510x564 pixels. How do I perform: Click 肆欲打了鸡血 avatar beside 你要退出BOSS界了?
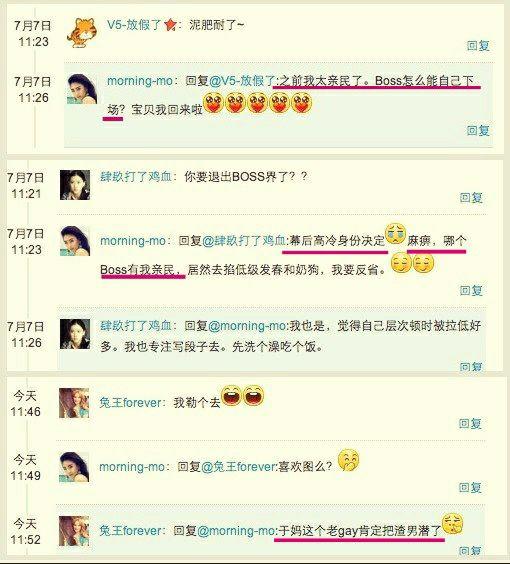click(x=75, y=185)
